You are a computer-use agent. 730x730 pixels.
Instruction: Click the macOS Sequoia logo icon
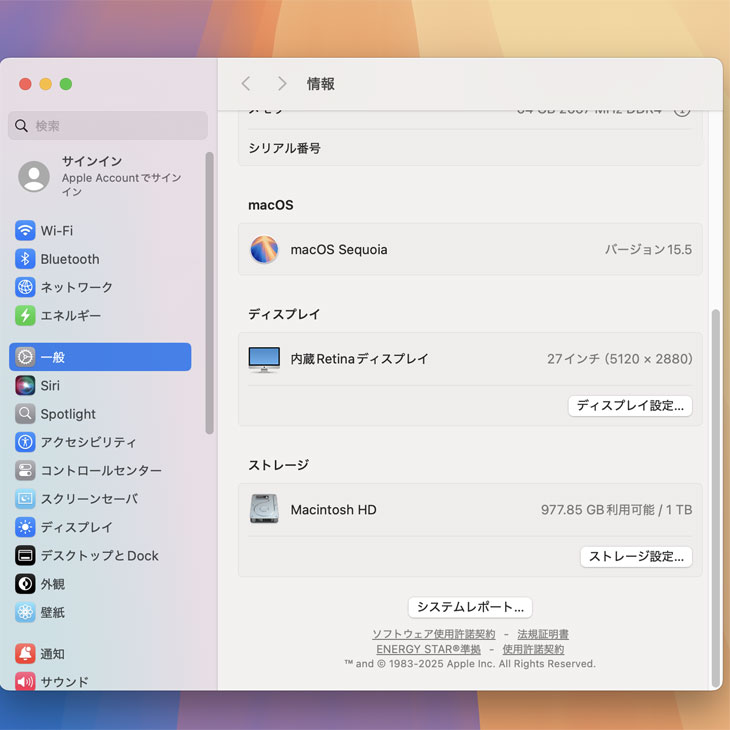tap(264, 249)
